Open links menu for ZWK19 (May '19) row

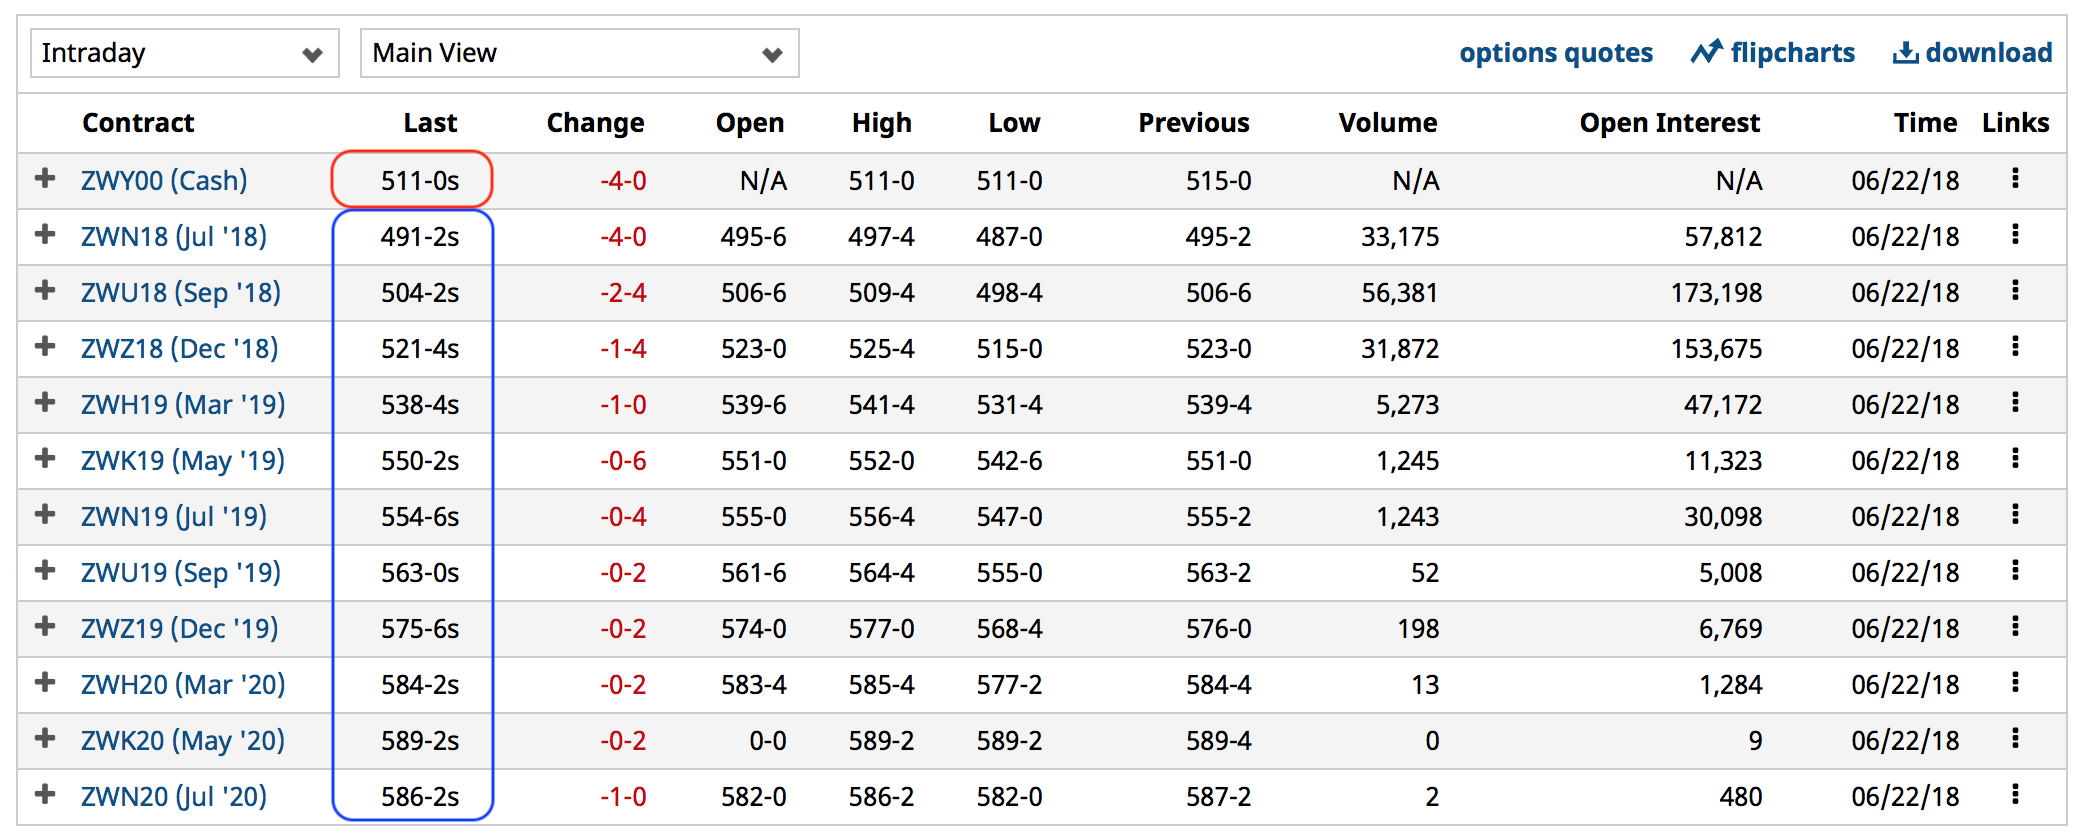2015,459
